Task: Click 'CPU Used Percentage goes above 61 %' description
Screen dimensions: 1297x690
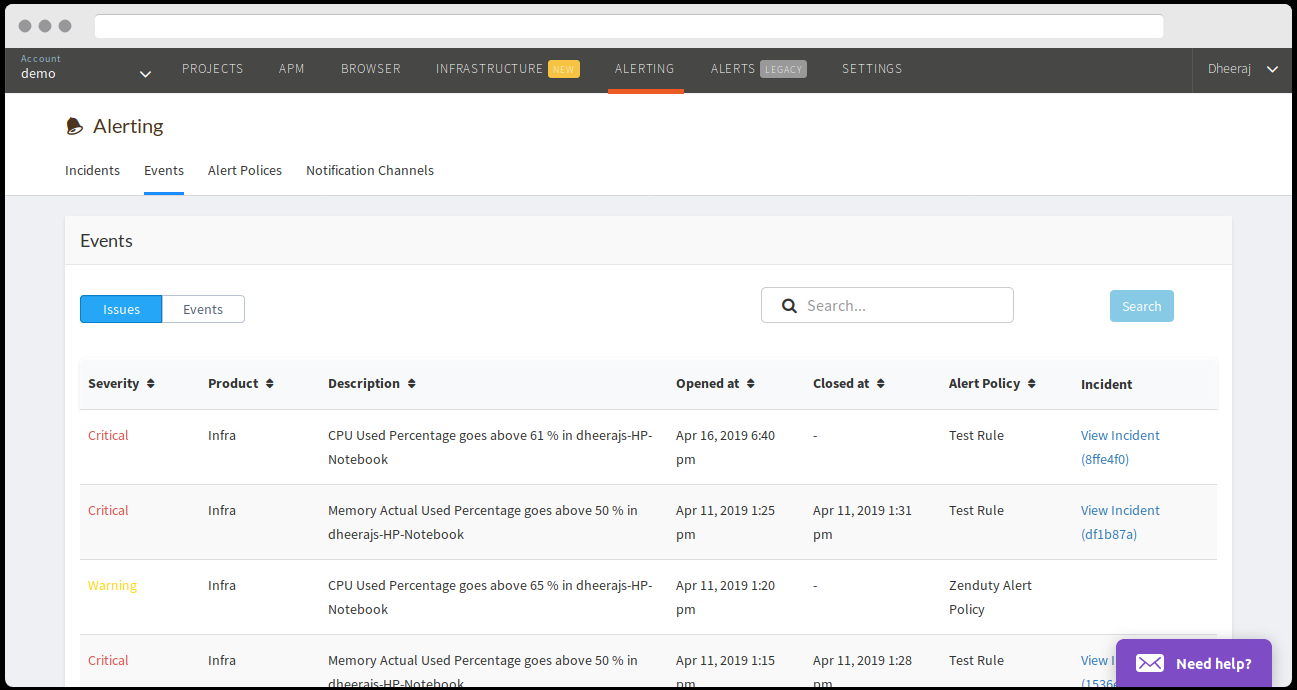Action: (x=490, y=448)
